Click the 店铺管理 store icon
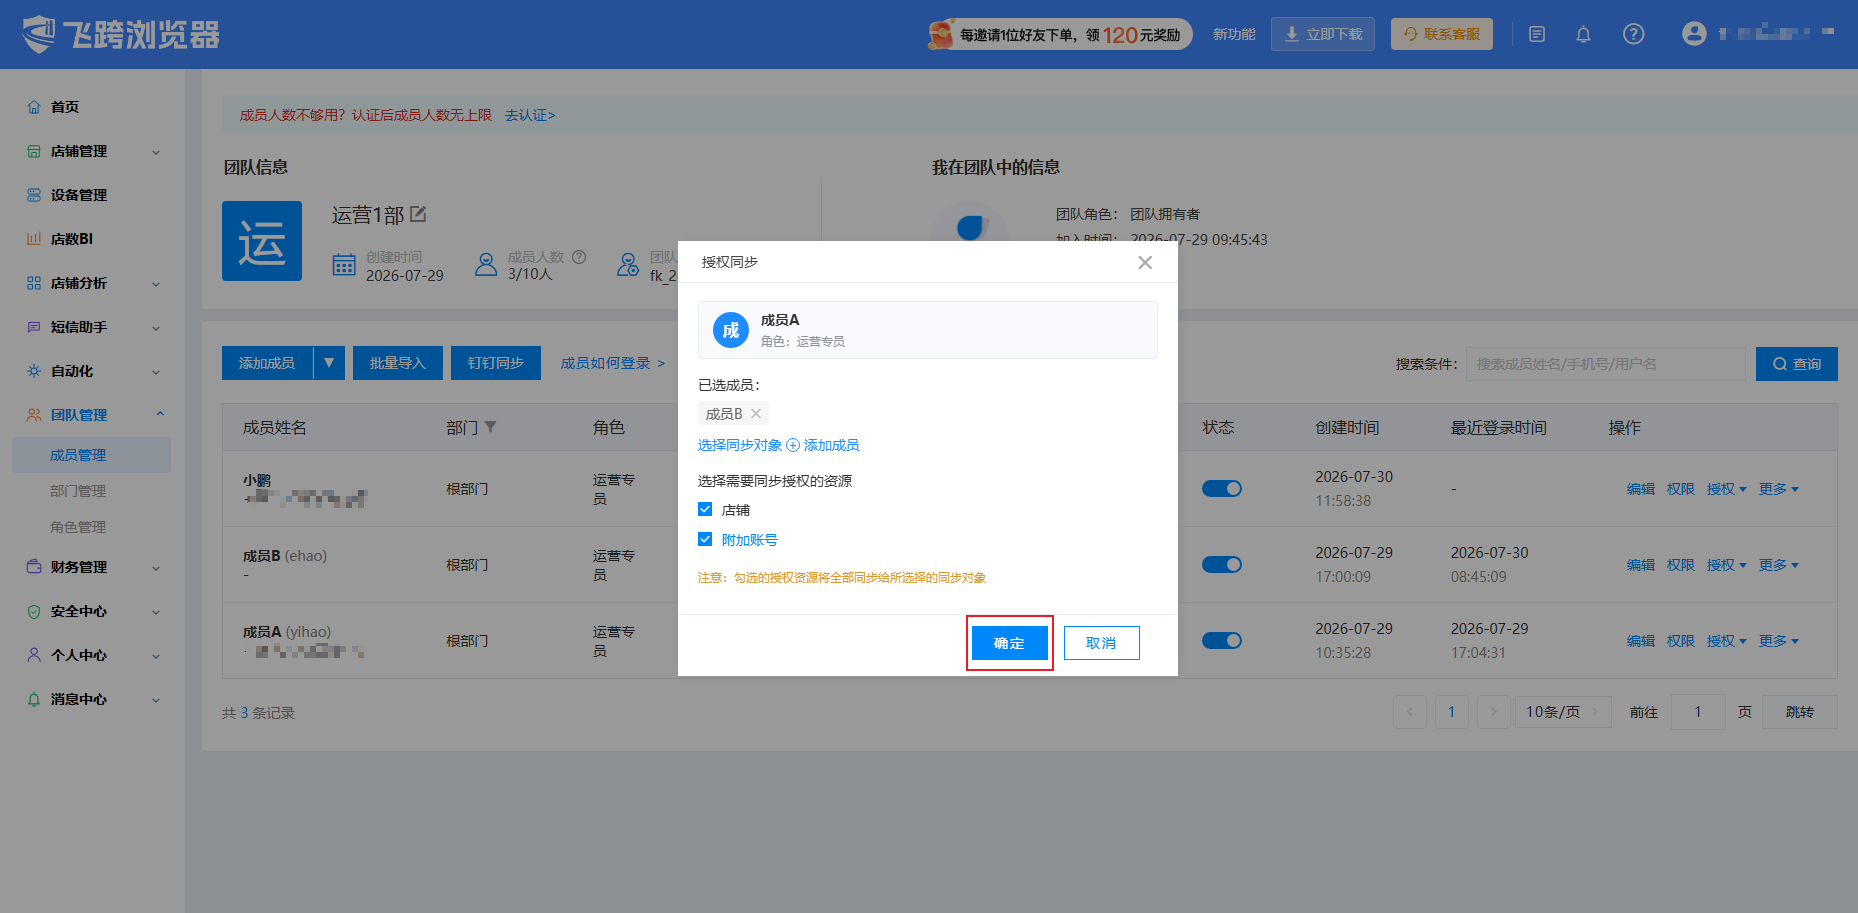 click(x=34, y=151)
